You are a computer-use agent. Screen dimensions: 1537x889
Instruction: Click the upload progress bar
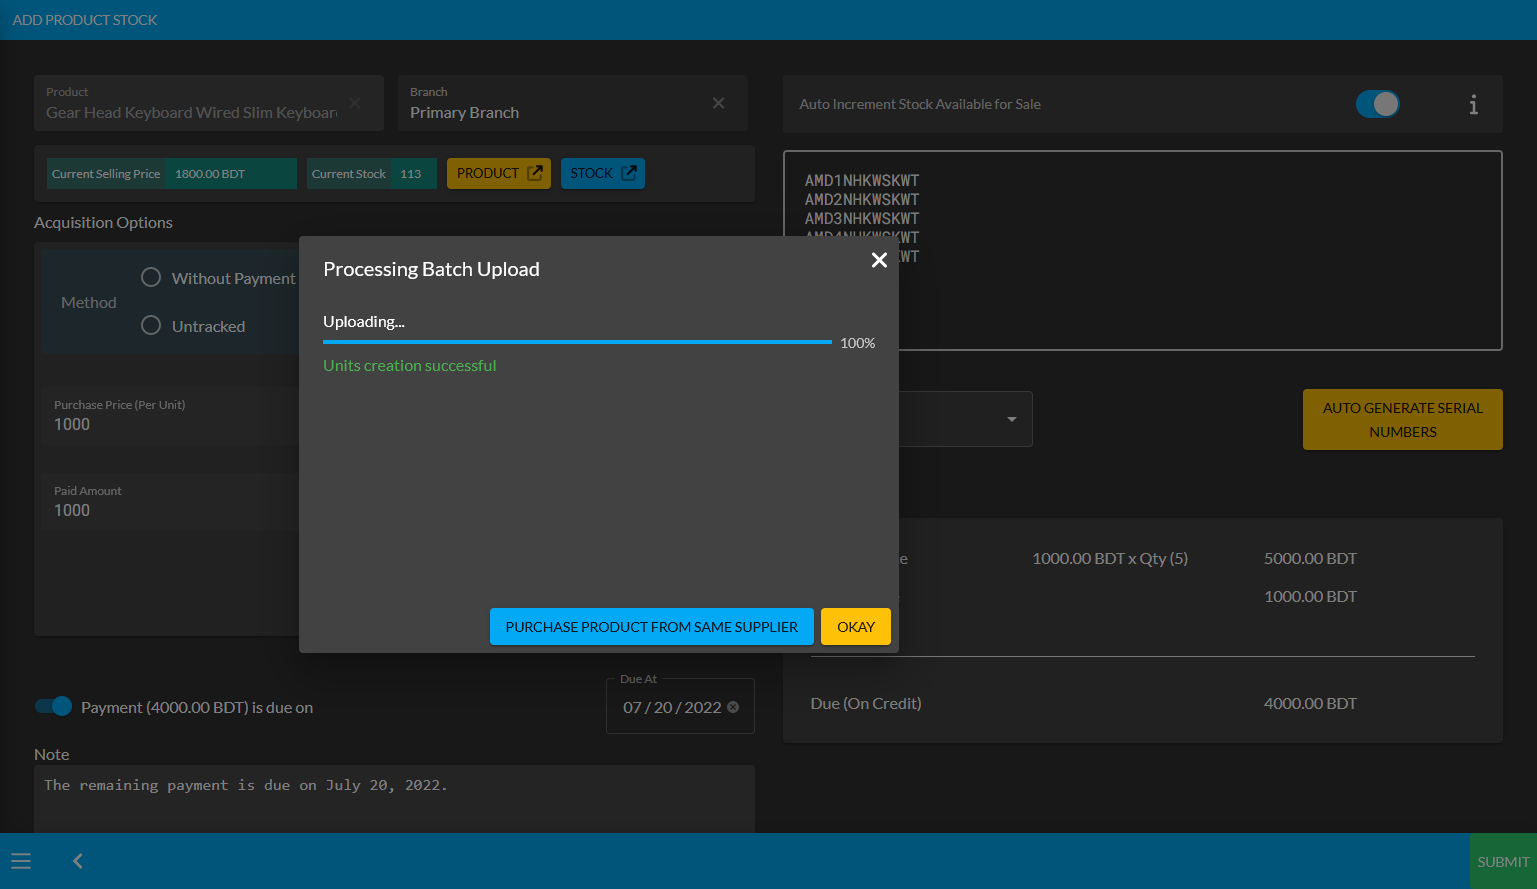click(577, 342)
